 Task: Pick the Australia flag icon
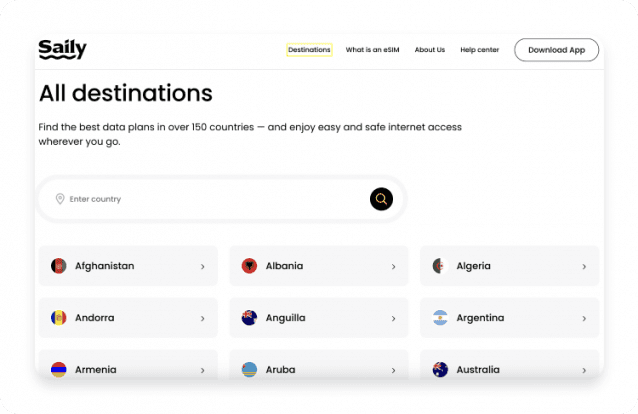pyautogui.click(x=439, y=369)
